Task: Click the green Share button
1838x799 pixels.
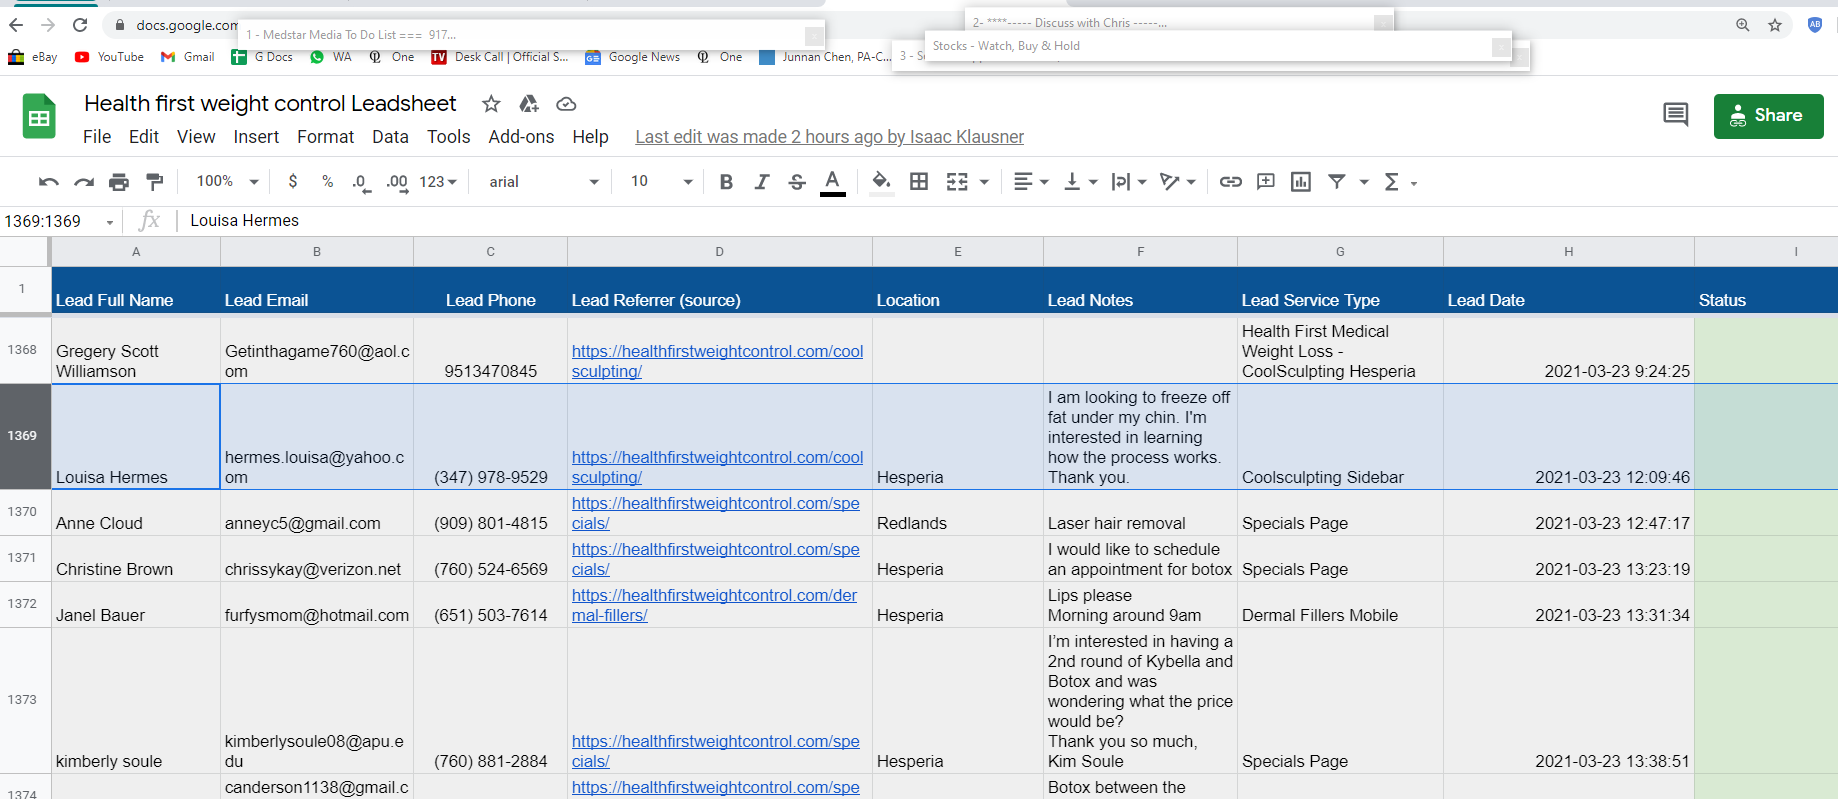Action: pyautogui.click(x=1768, y=116)
